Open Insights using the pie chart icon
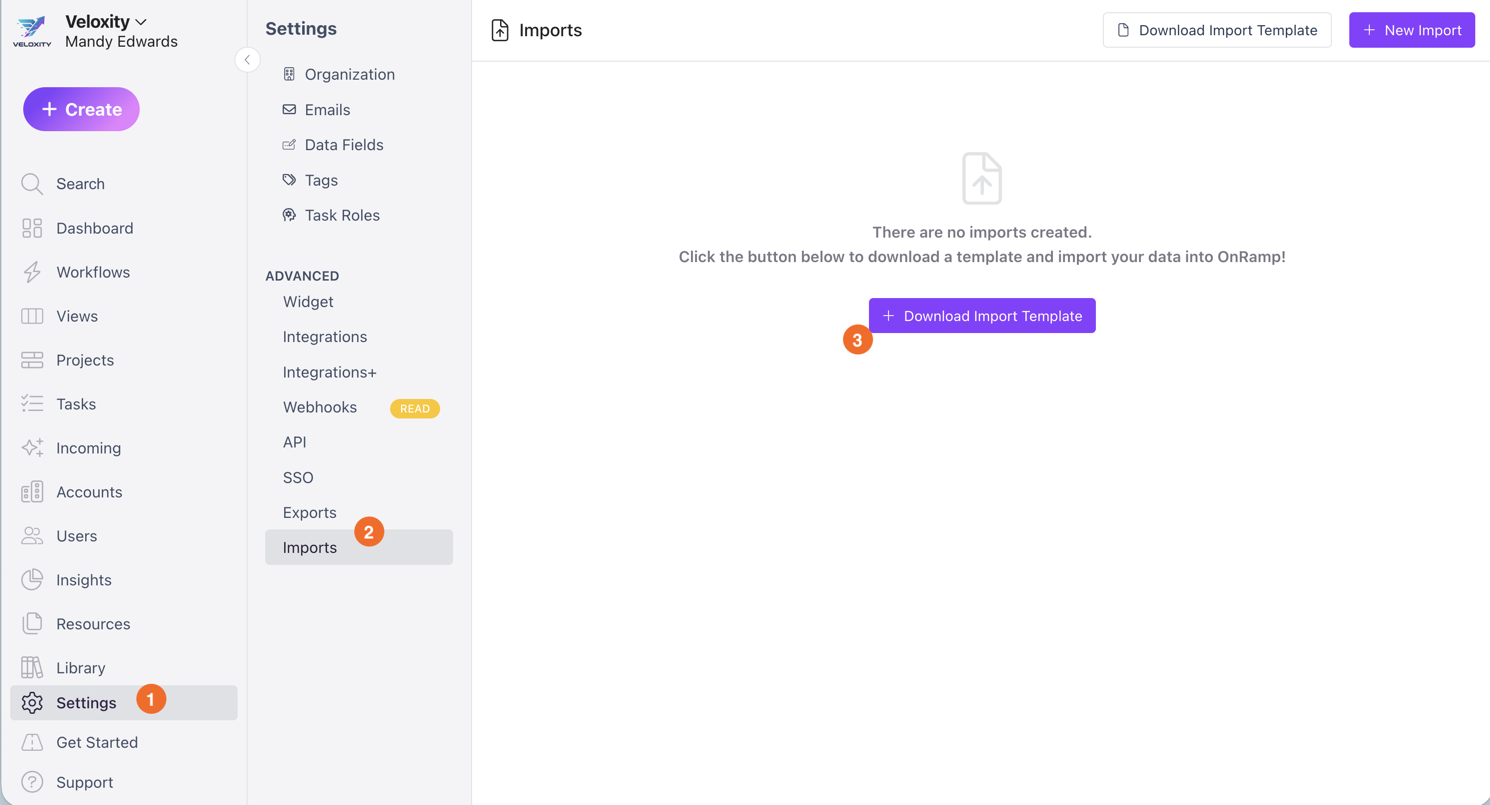 click(32, 580)
